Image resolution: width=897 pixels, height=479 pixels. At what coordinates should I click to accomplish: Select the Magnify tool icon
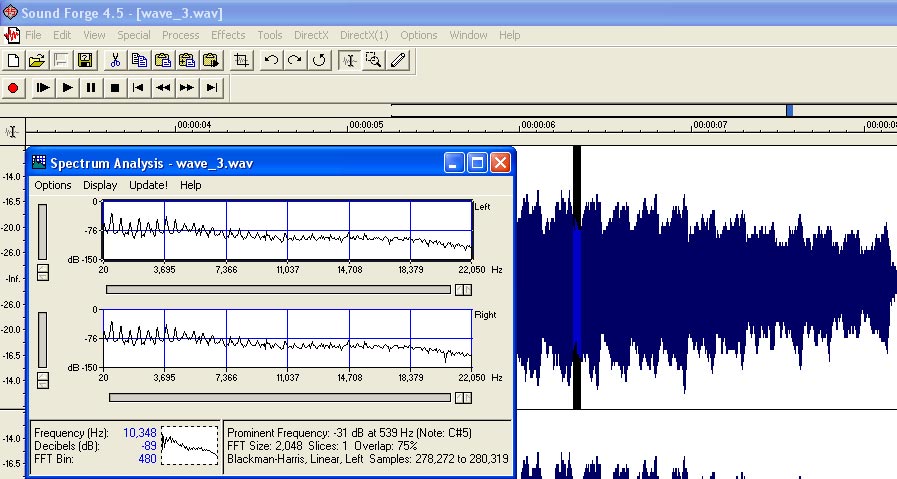point(374,60)
